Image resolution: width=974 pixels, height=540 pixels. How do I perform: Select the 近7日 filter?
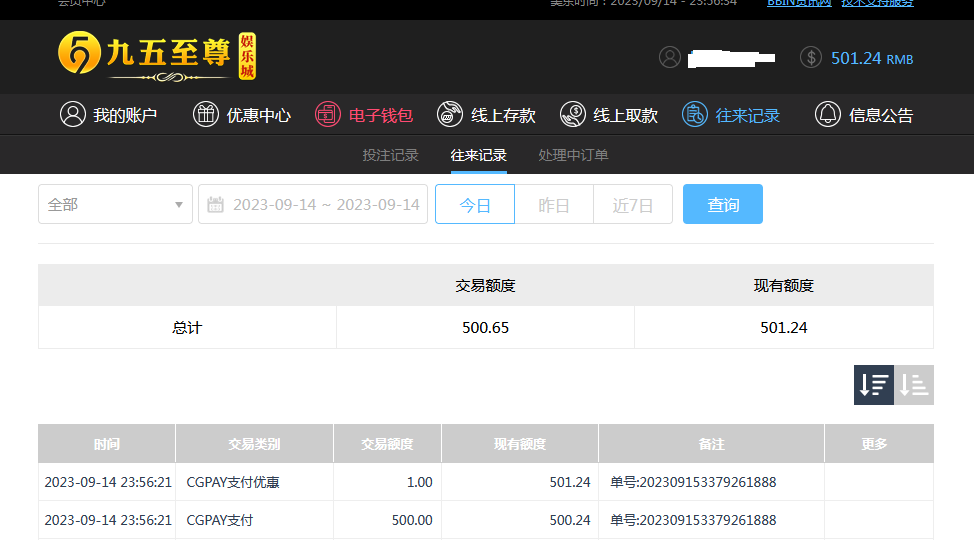(633, 204)
